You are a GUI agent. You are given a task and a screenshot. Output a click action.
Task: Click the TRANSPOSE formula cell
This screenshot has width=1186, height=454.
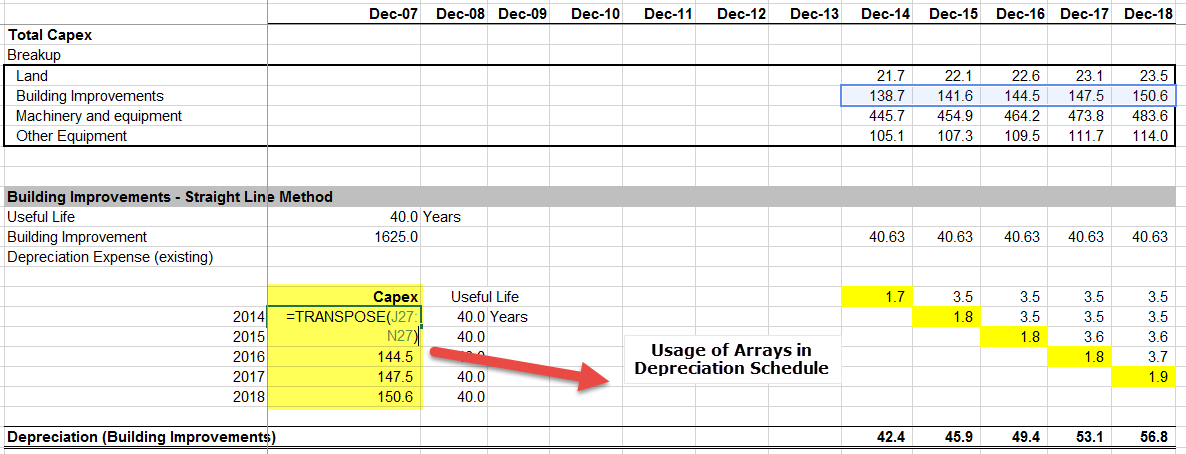coord(344,326)
